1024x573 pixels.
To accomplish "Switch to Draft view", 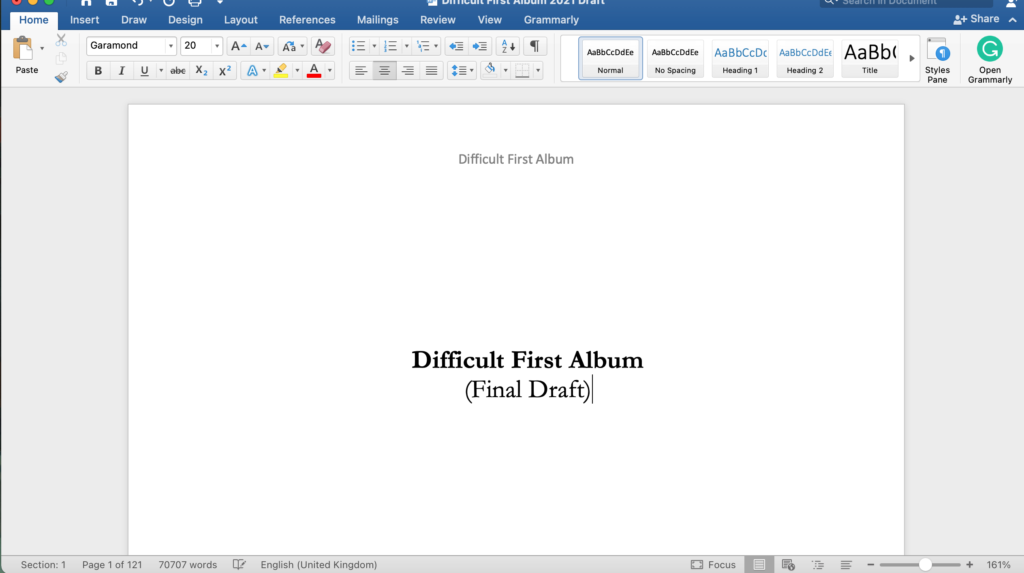I will click(846, 565).
